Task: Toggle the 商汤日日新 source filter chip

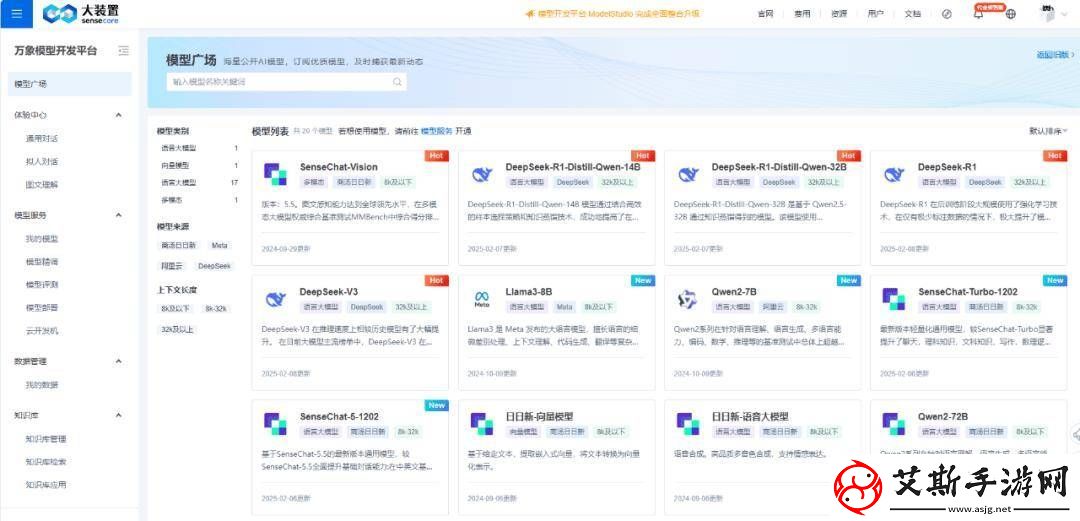Action: pyautogui.click(x=178, y=245)
